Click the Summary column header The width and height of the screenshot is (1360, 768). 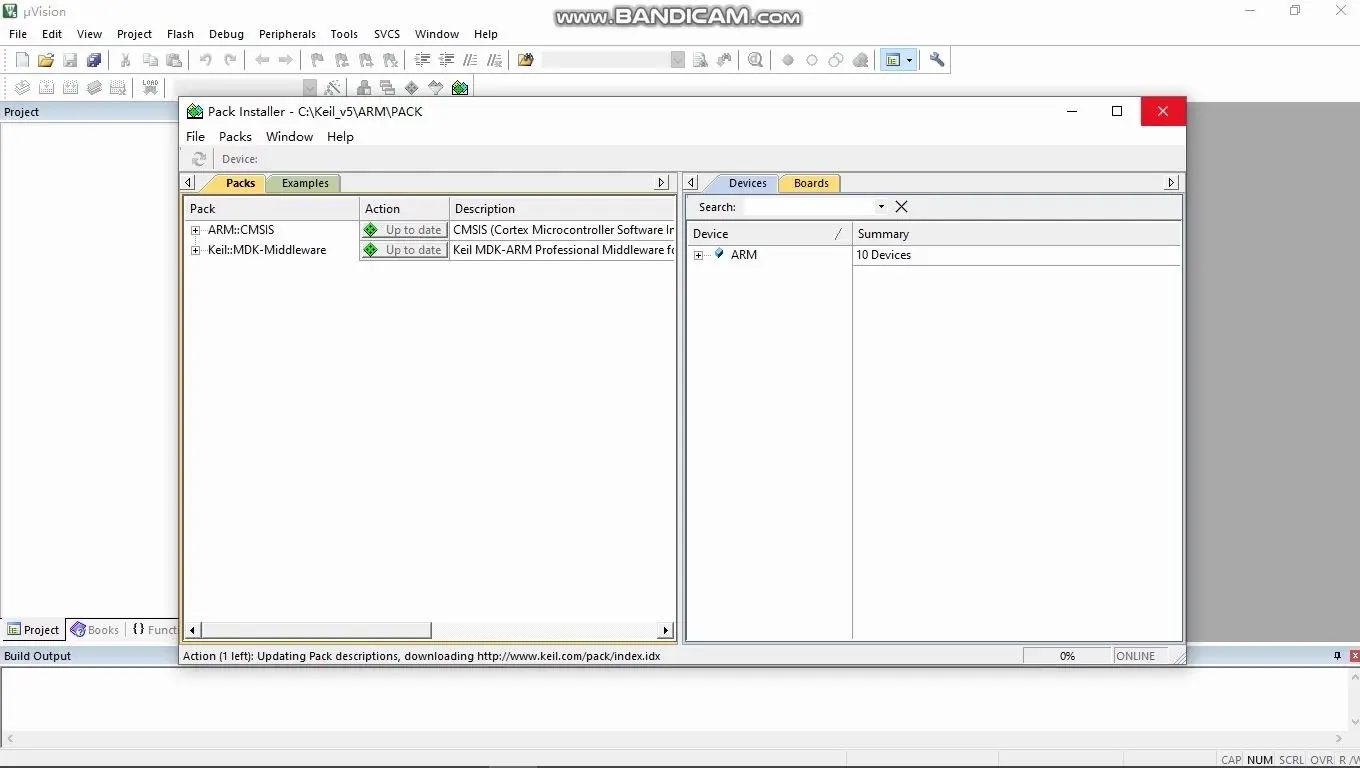coord(1016,234)
